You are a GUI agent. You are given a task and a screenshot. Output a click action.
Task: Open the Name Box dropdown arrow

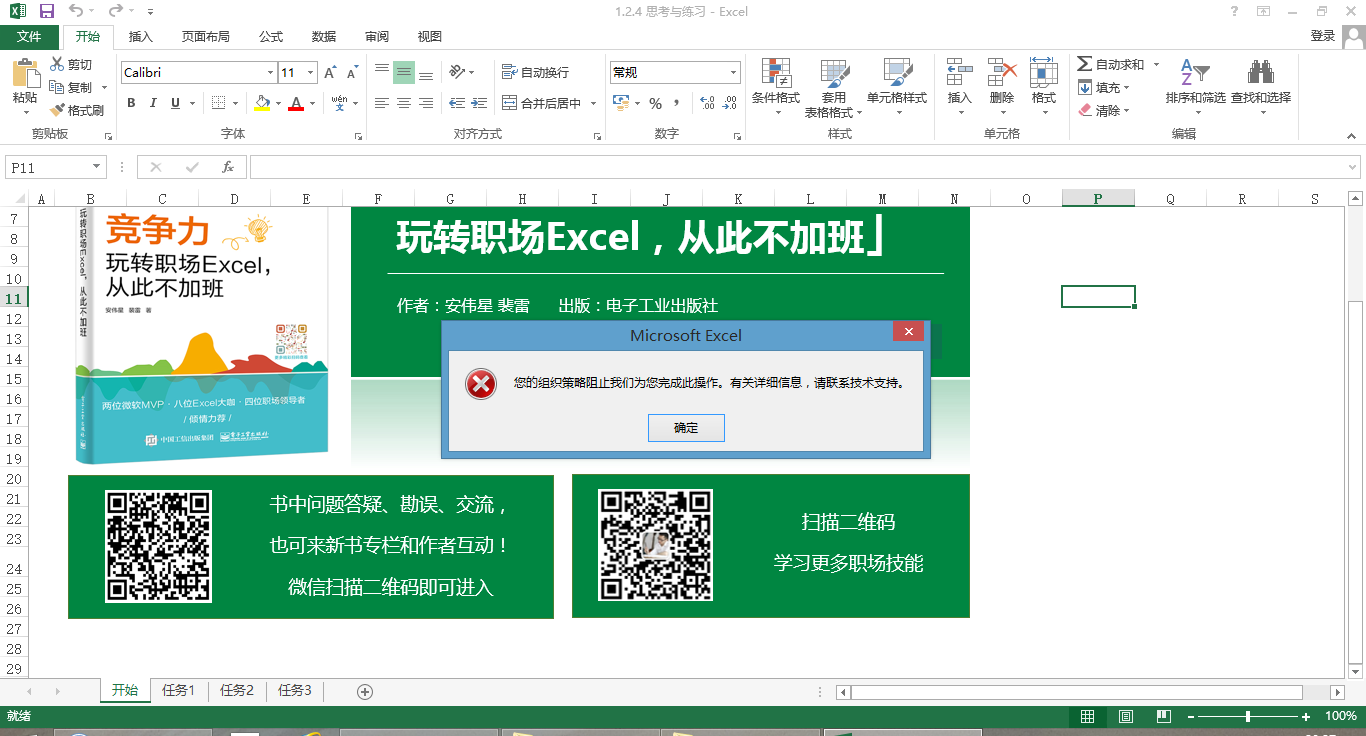click(x=97, y=167)
